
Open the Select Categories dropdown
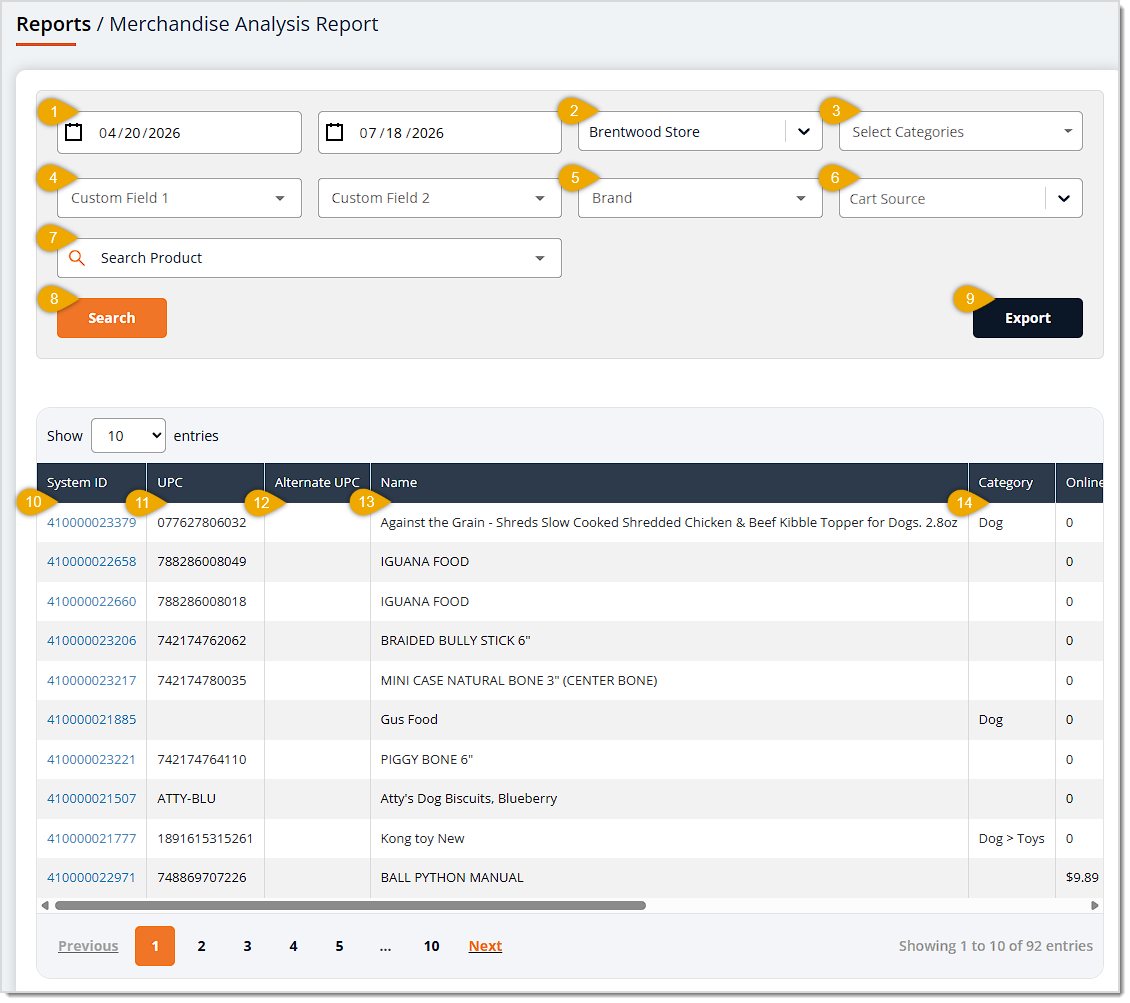point(961,132)
